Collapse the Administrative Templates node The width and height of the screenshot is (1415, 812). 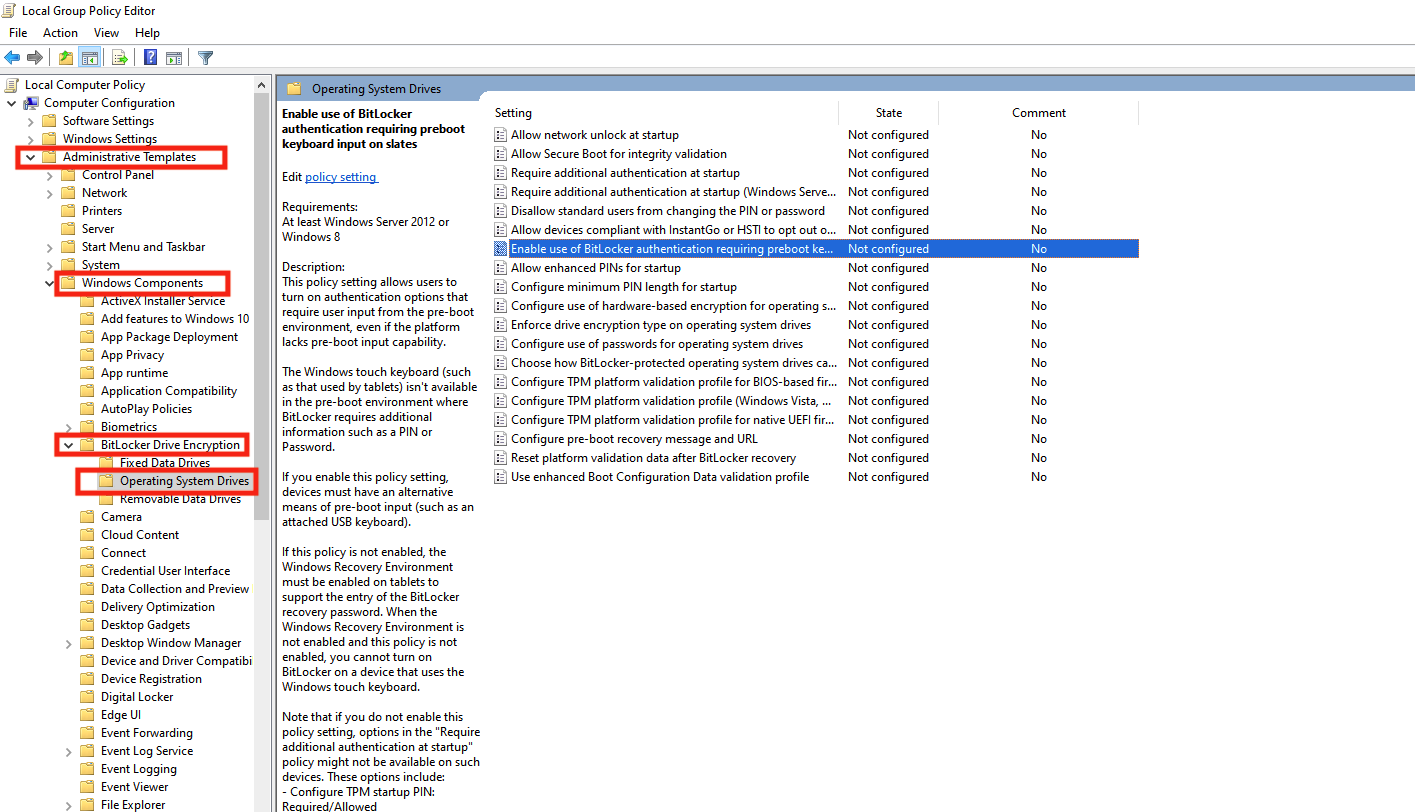[30, 157]
